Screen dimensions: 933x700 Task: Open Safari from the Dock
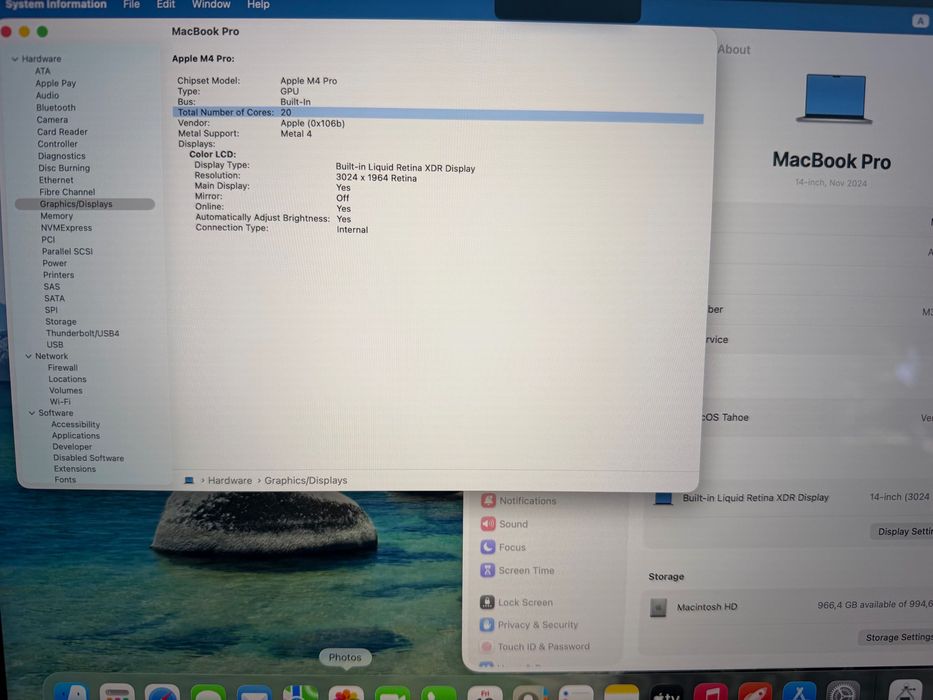(162, 693)
